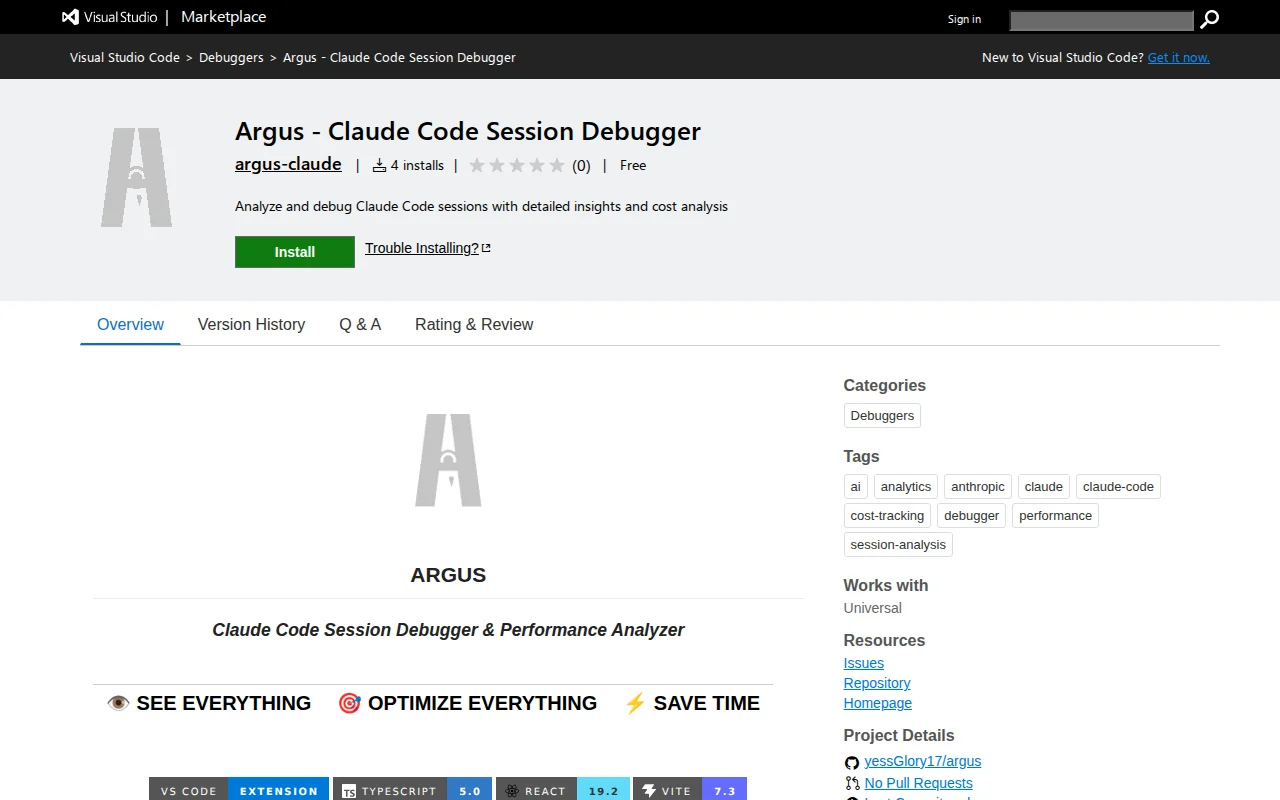The height and width of the screenshot is (800, 1280).
Task: Click the Debuggers category chip
Action: pyautogui.click(x=882, y=415)
